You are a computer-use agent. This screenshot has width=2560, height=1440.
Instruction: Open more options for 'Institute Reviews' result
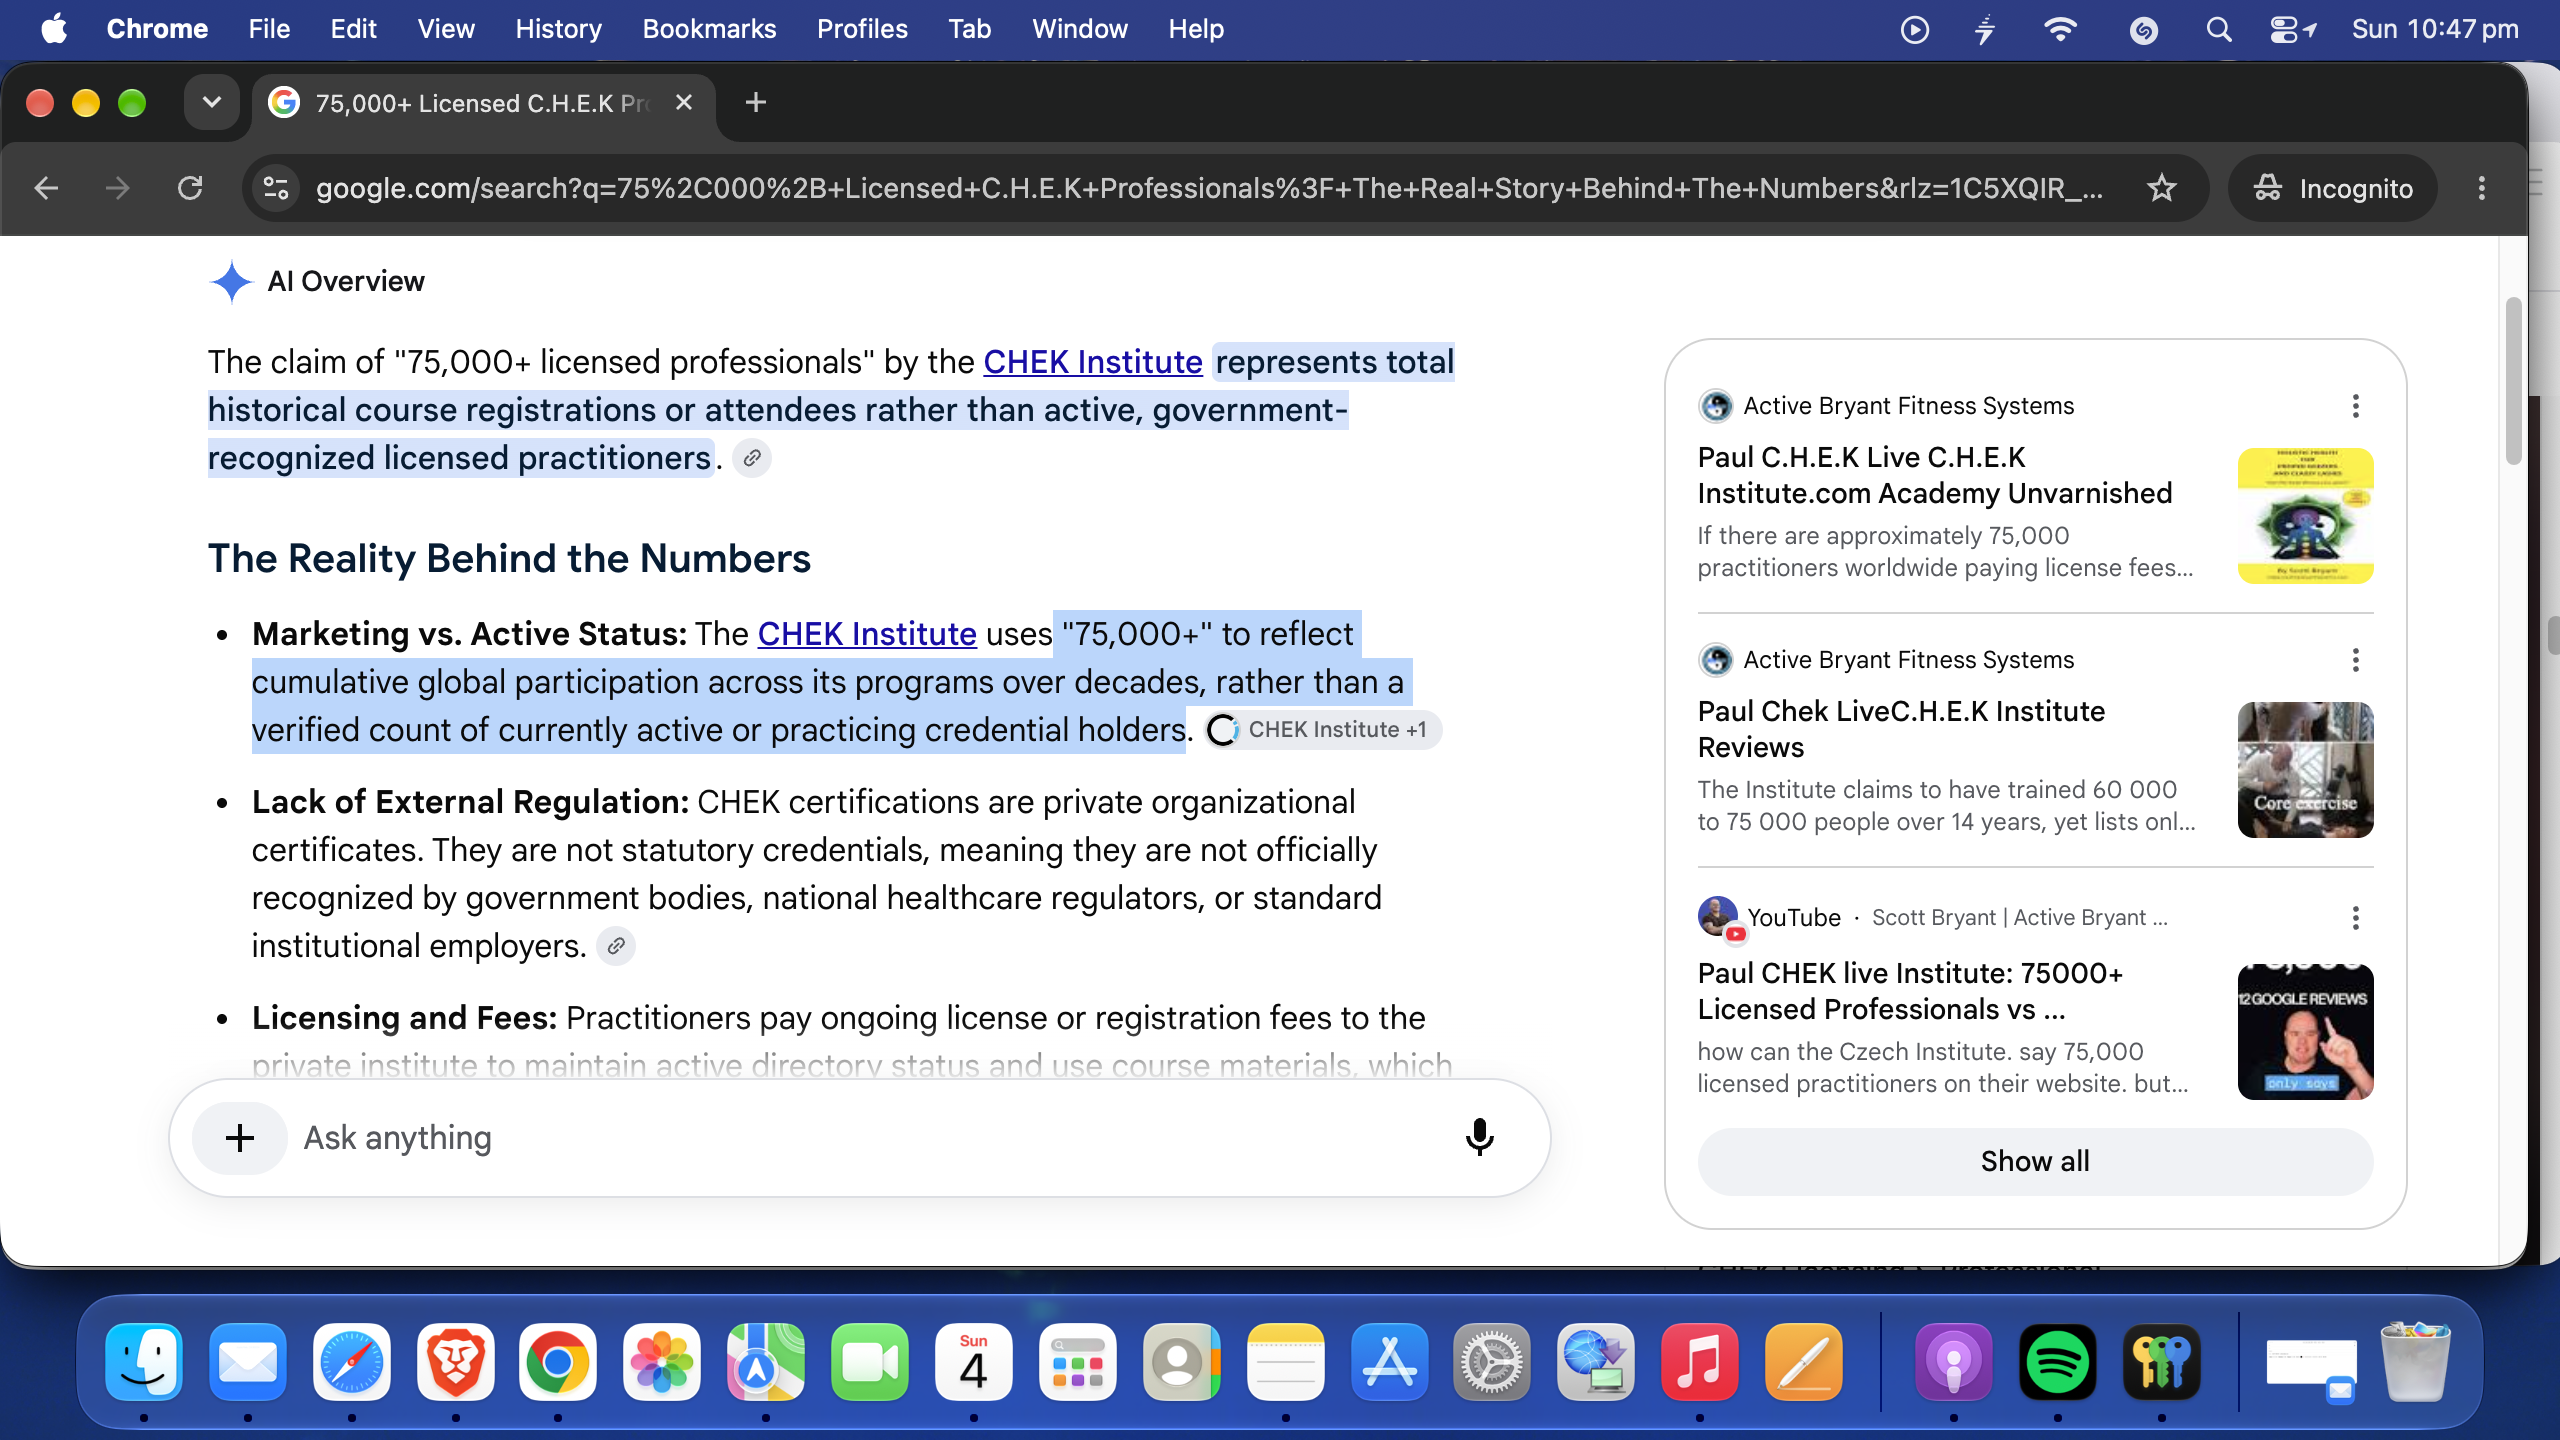(2356, 660)
